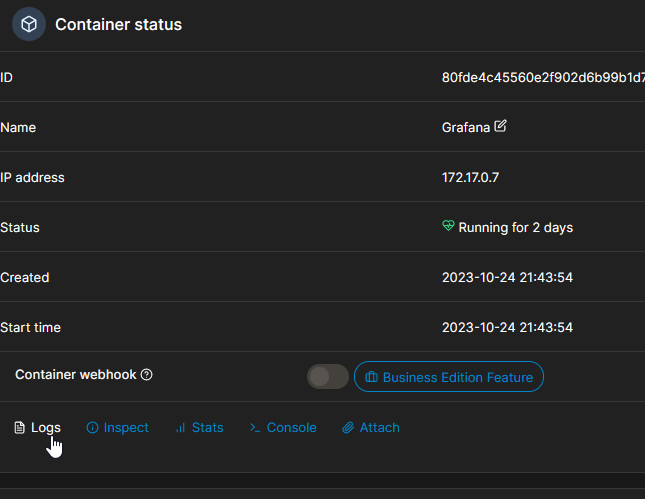
Task: Click the Container status heading
Action: point(118,24)
